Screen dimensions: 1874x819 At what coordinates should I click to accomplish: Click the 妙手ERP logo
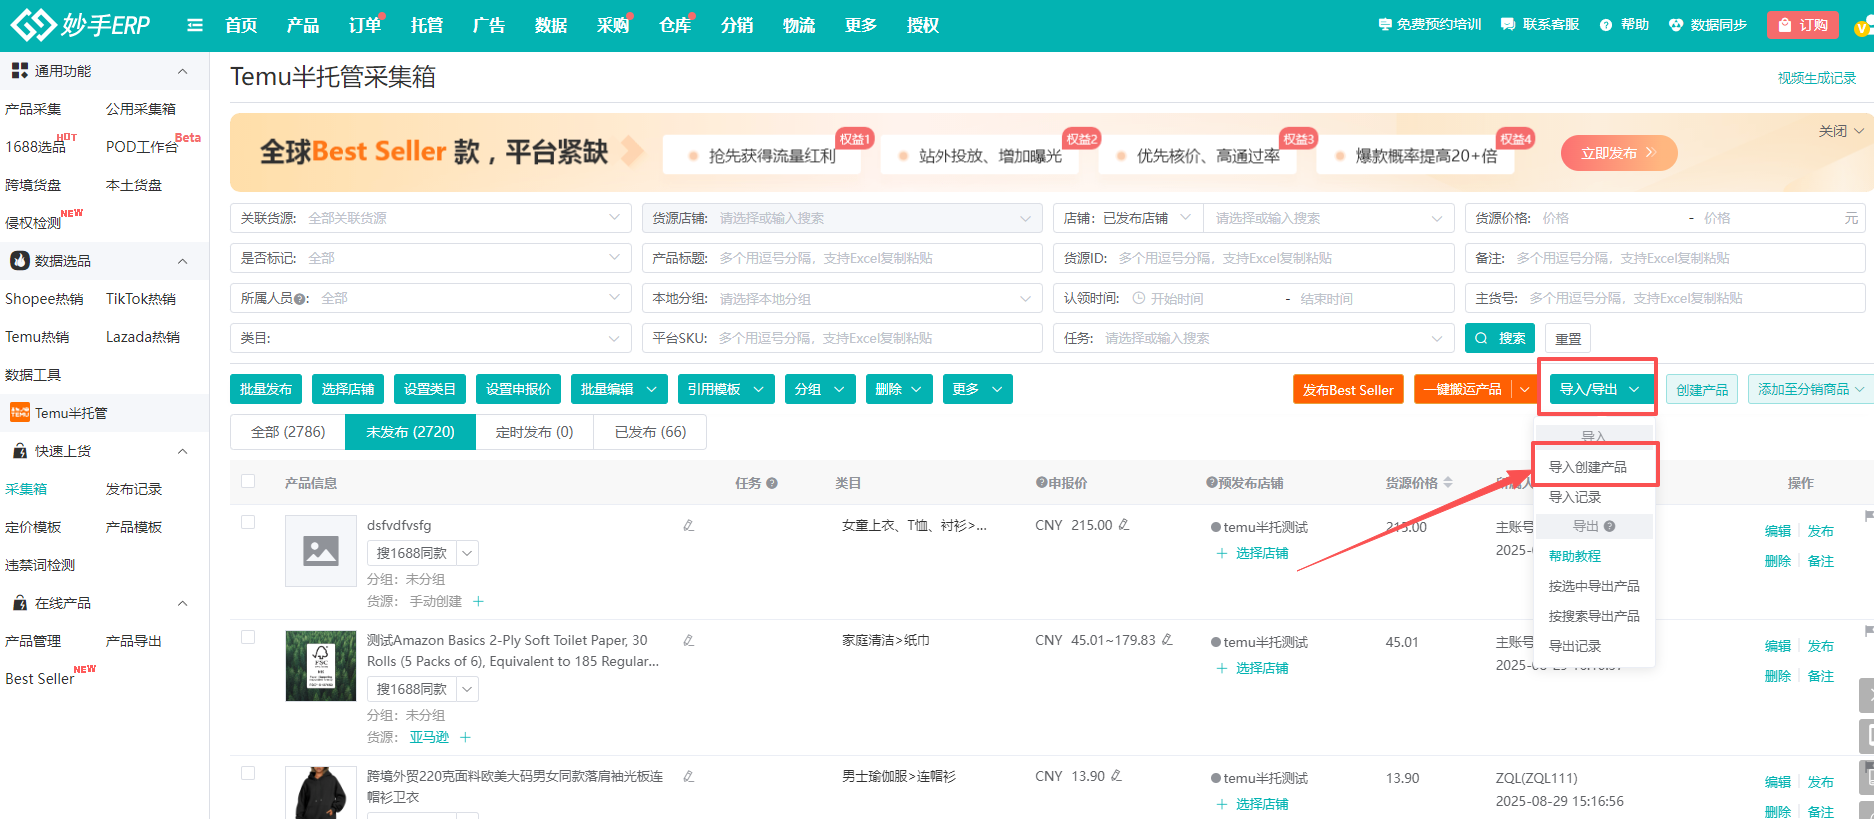point(80,25)
